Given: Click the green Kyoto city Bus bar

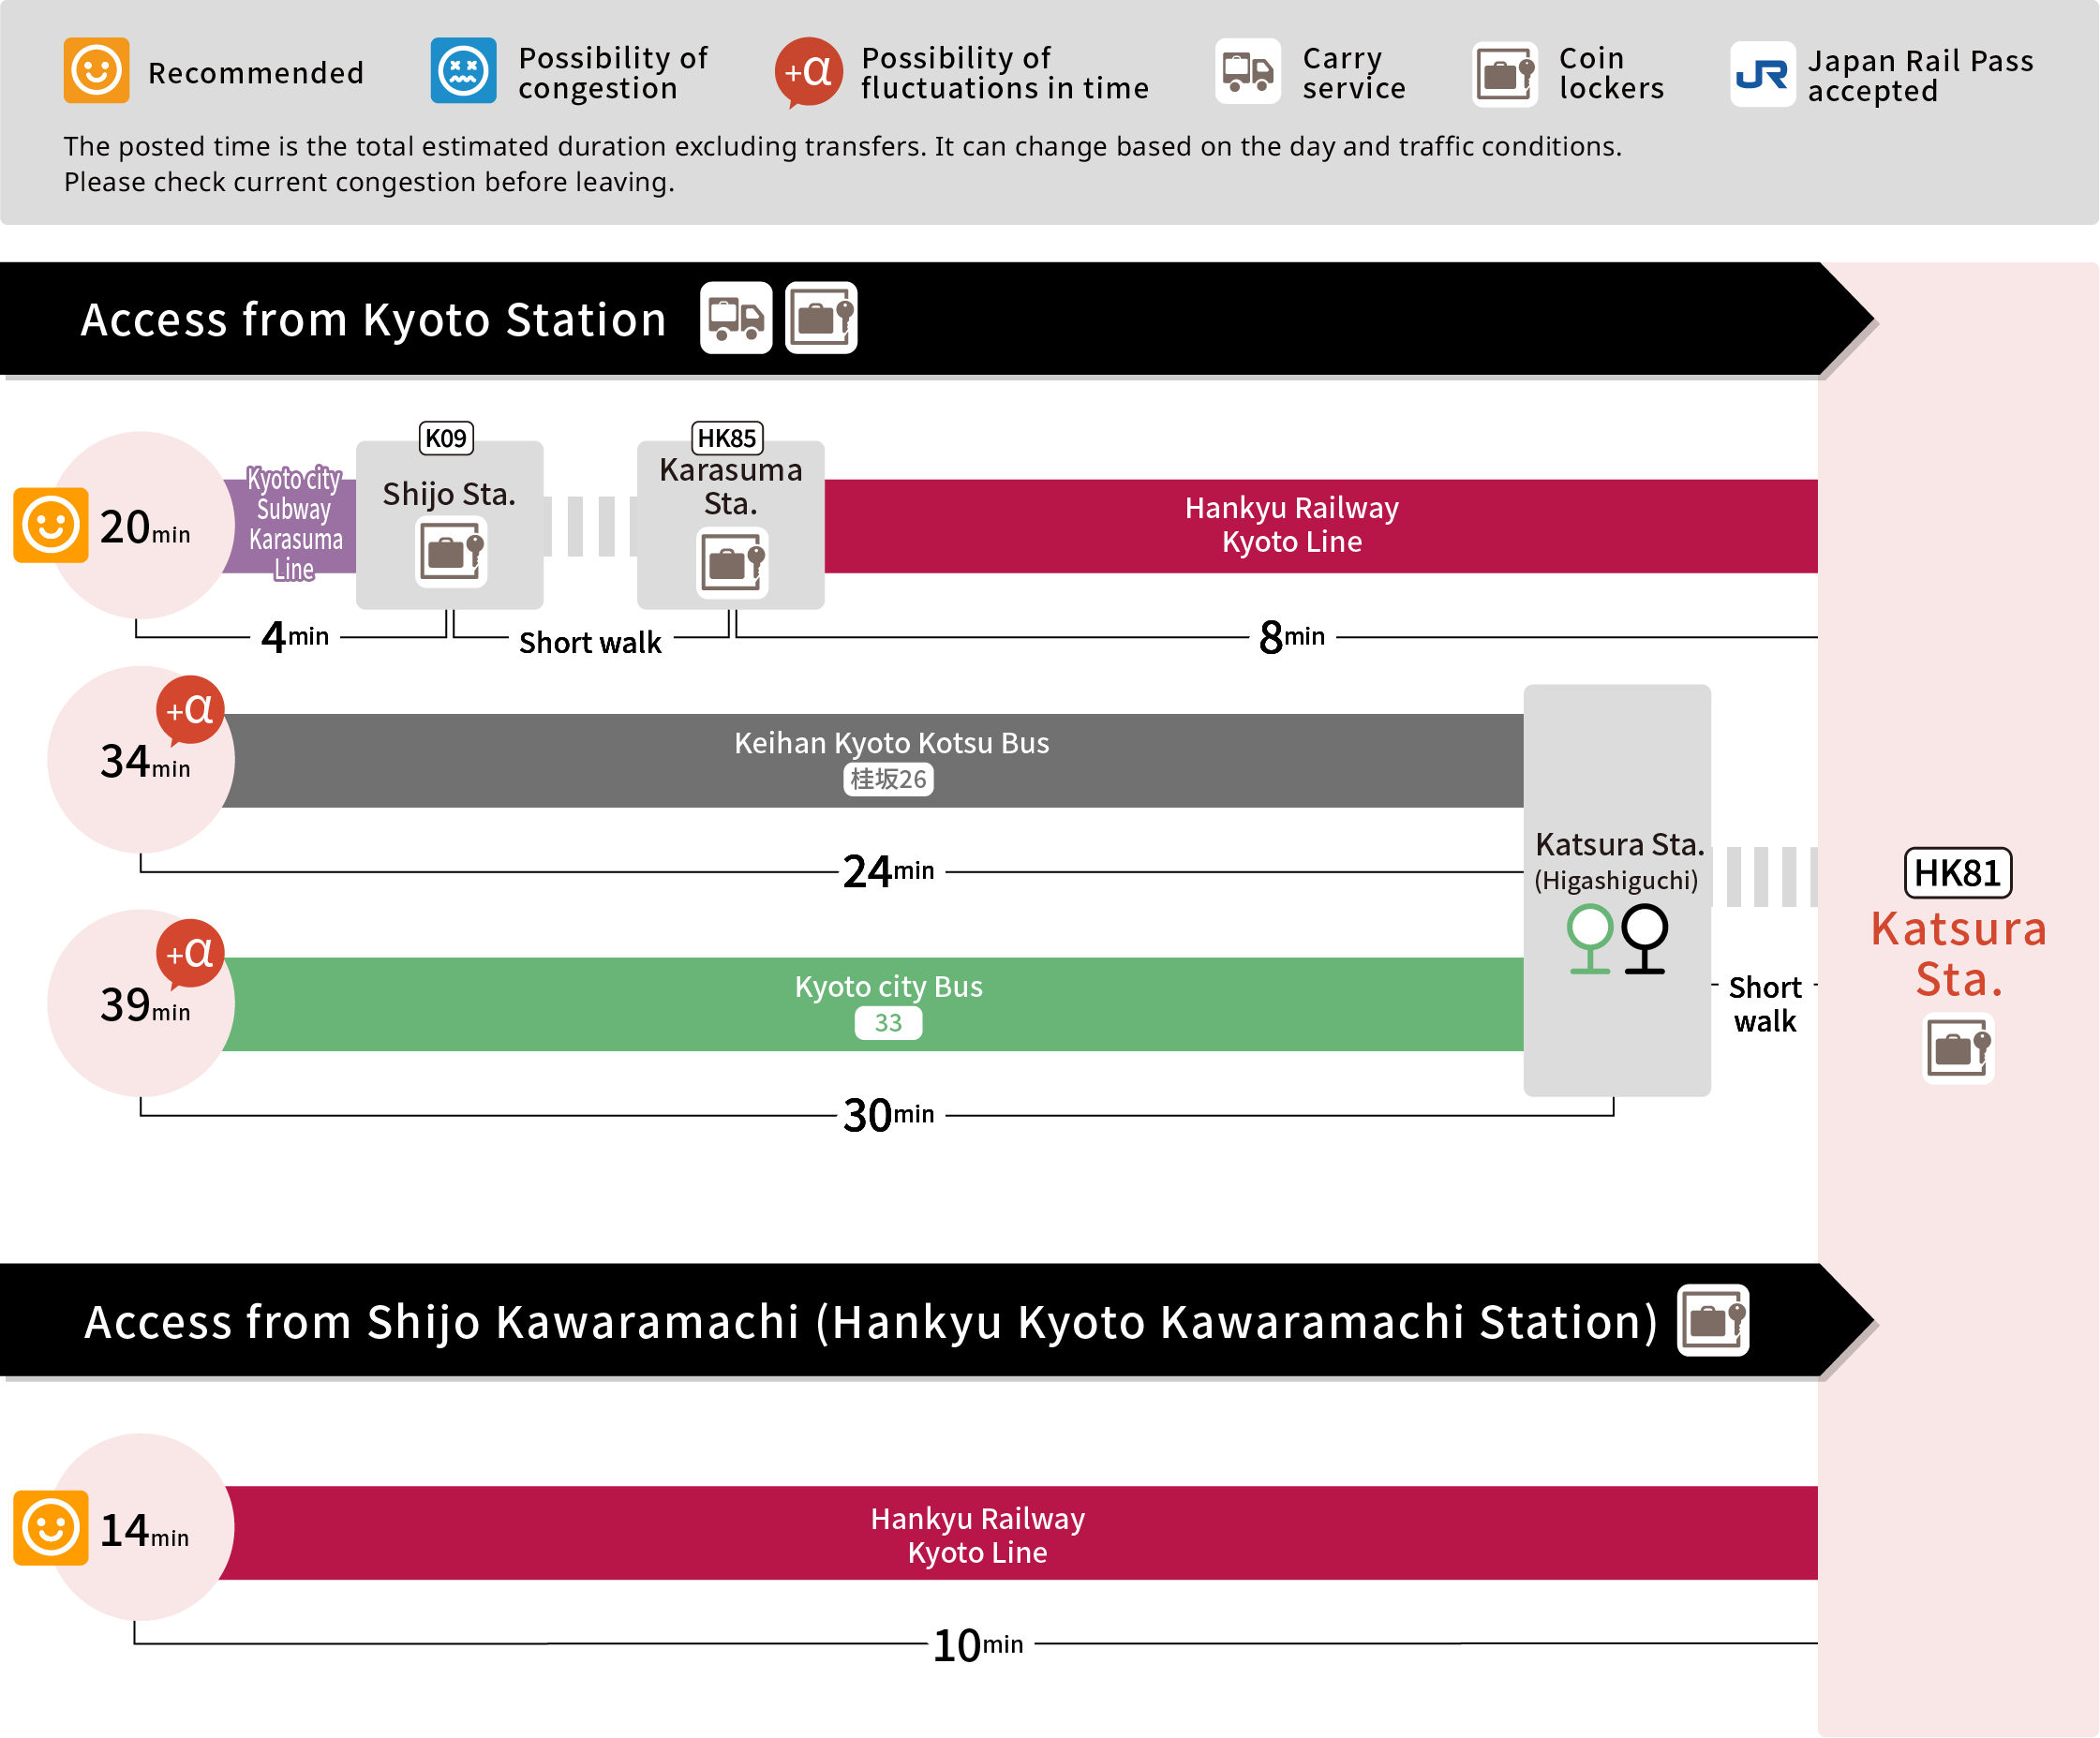Looking at the screenshot, I should [x=888, y=988].
